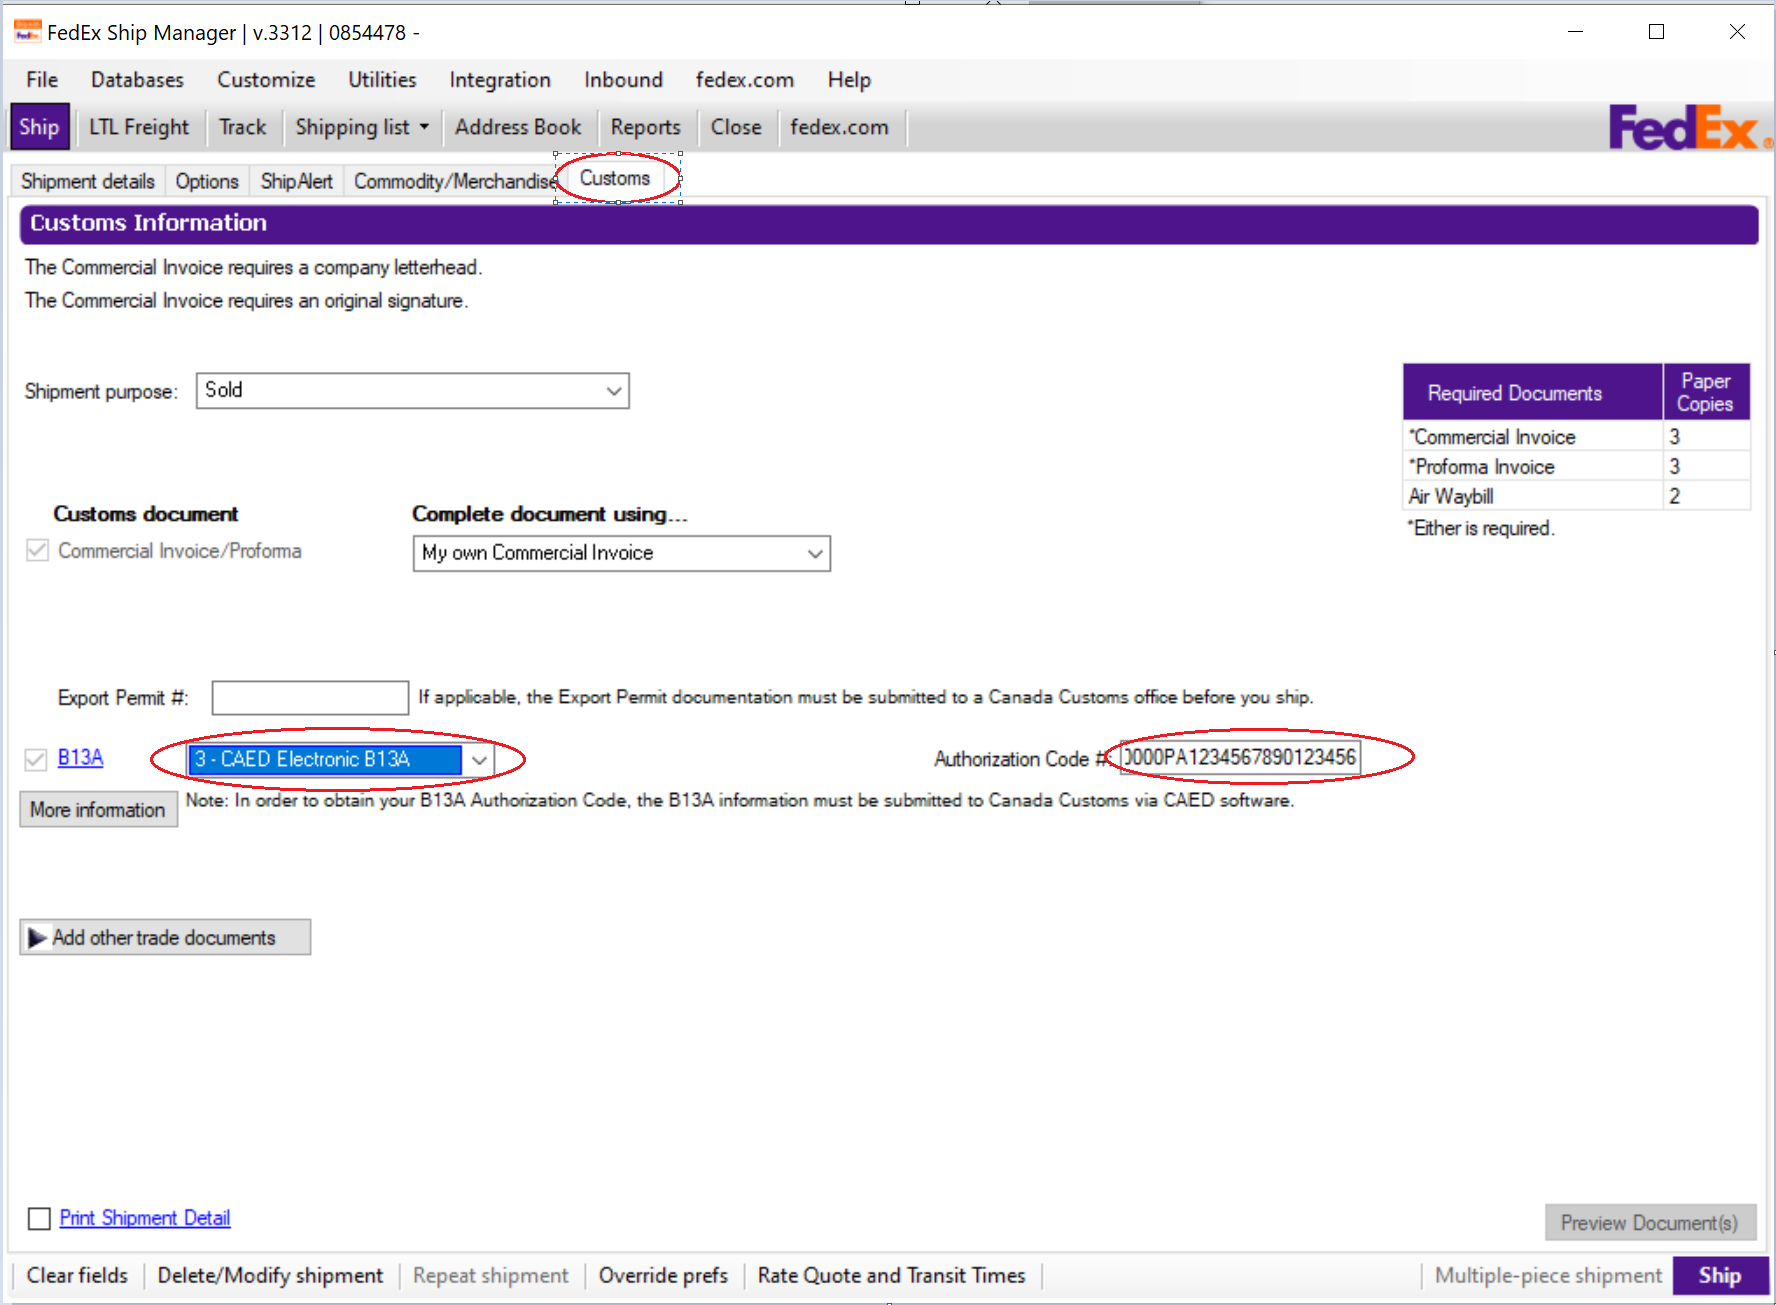The width and height of the screenshot is (1776, 1305).
Task: Click the Preview Document(s) button
Action: (1650, 1223)
